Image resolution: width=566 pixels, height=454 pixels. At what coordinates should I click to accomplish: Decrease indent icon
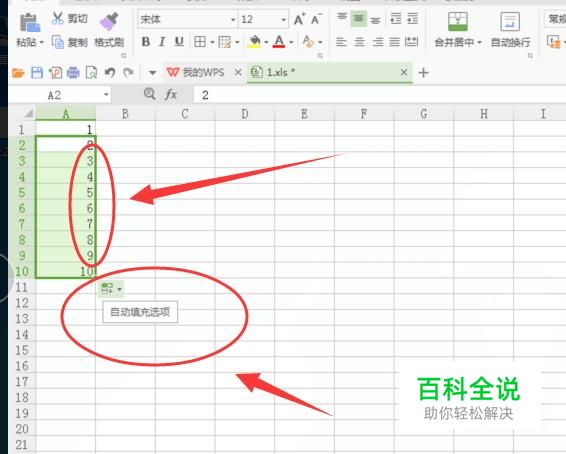click(396, 19)
